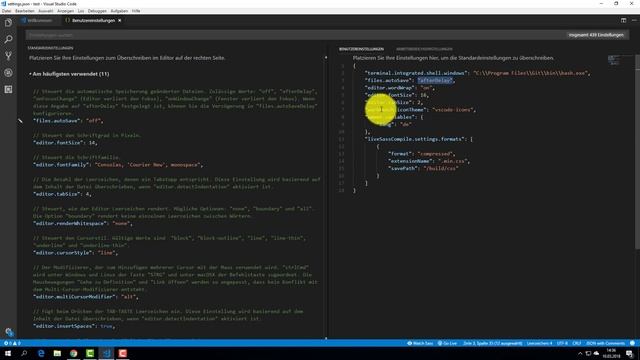Click the "editor.insertSpaces" default setting line
Screen dimensions: 640x360
click(74, 326)
